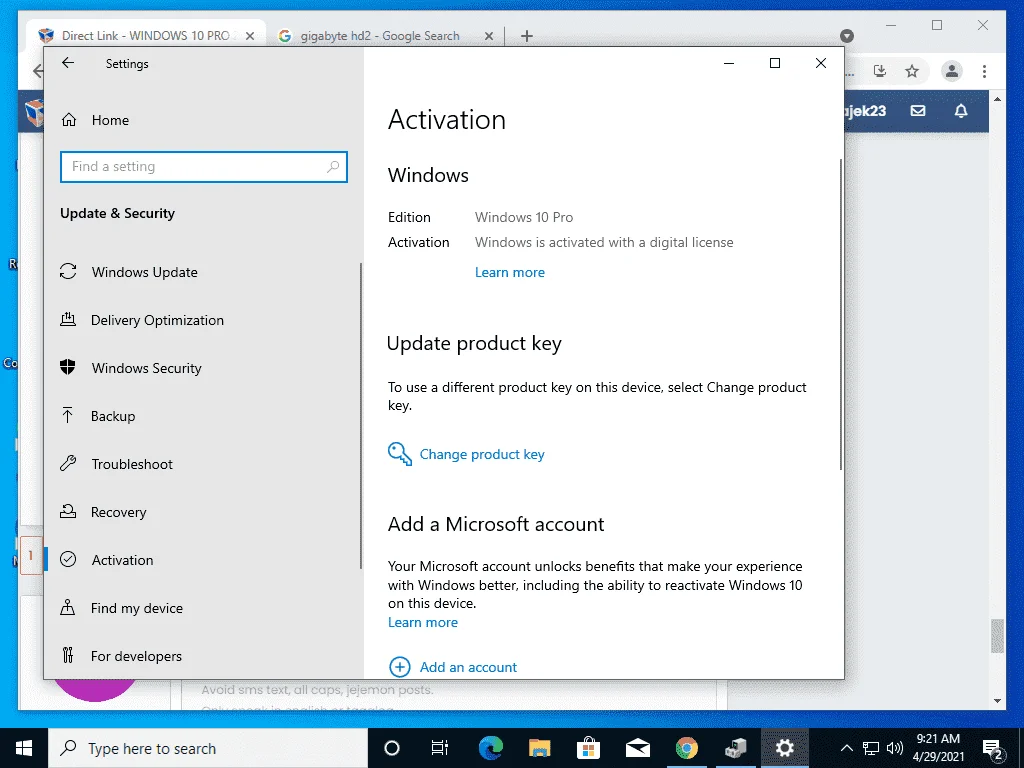Open Find my device settings
This screenshot has width=1024, height=768.
(121, 608)
